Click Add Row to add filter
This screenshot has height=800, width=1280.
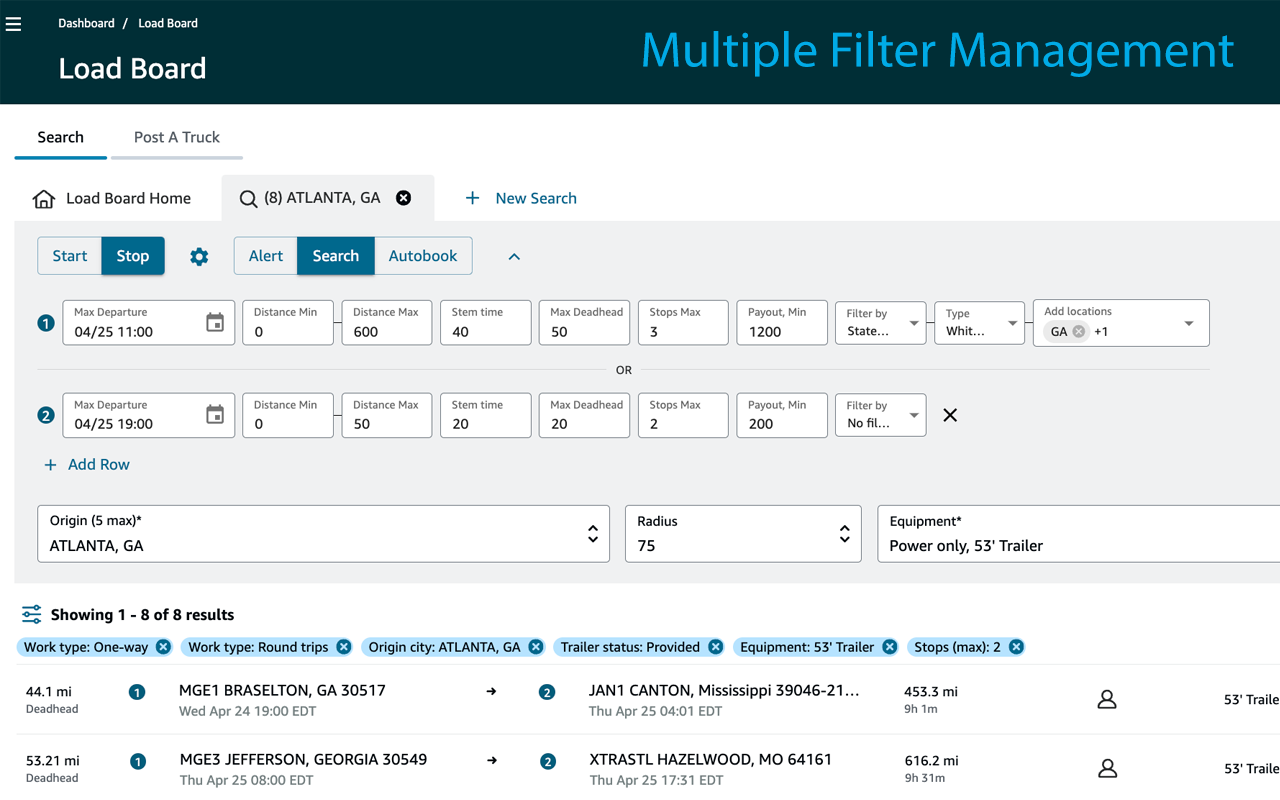tap(87, 464)
